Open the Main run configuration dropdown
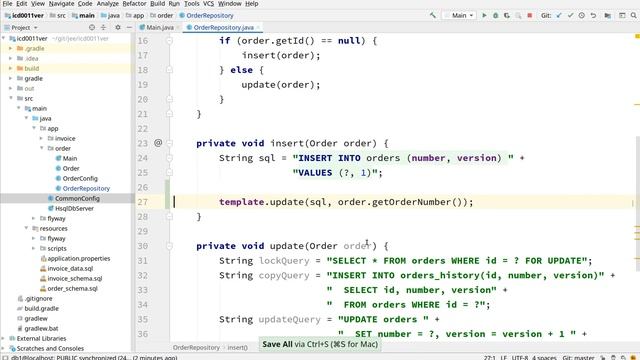The height and width of the screenshot is (360, 640). (x=460, y=16)
